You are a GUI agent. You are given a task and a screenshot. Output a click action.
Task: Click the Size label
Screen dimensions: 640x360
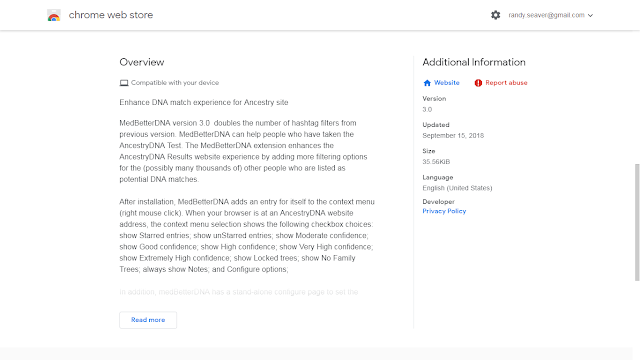pos(429,151)
